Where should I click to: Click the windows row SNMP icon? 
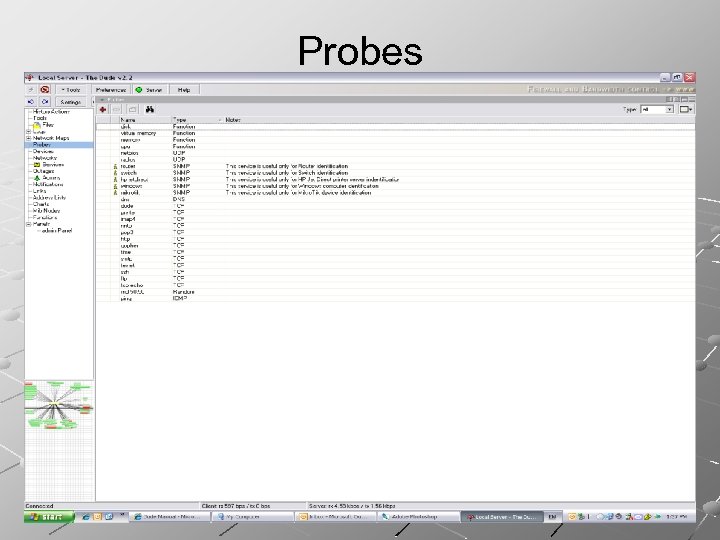(x=115, y=186)
